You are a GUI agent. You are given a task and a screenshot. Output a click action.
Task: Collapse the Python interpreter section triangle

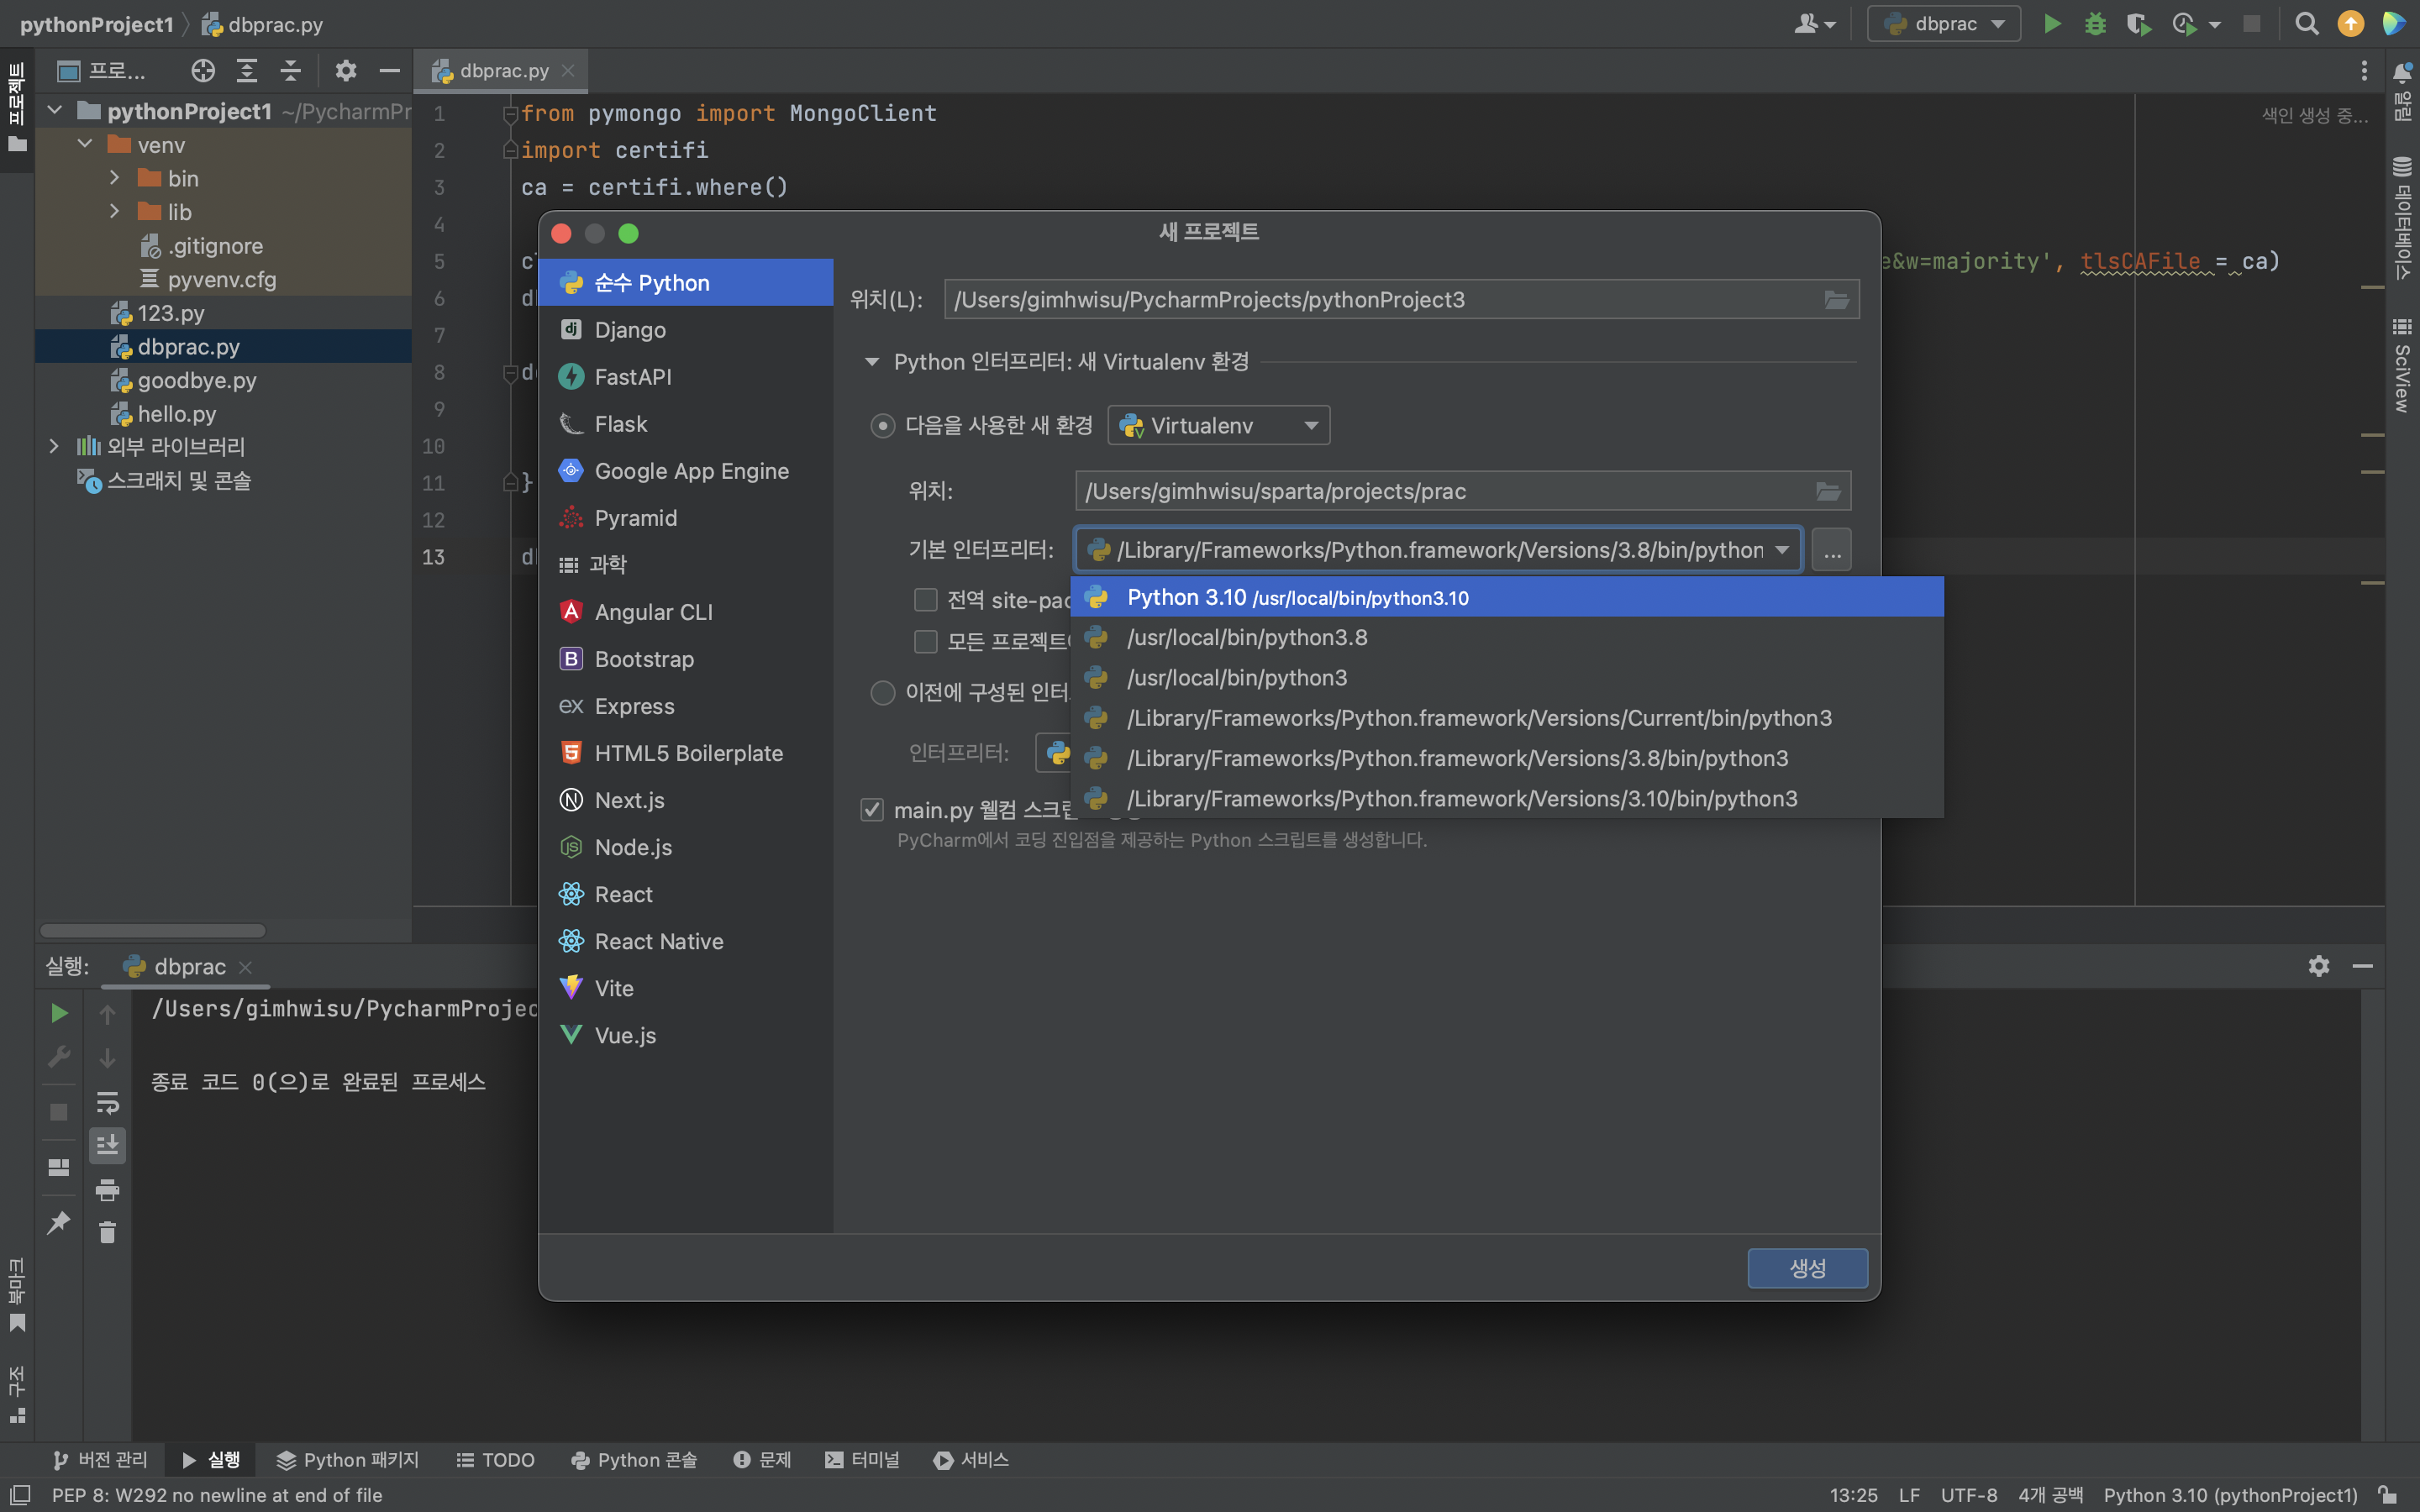coord(872,362)
